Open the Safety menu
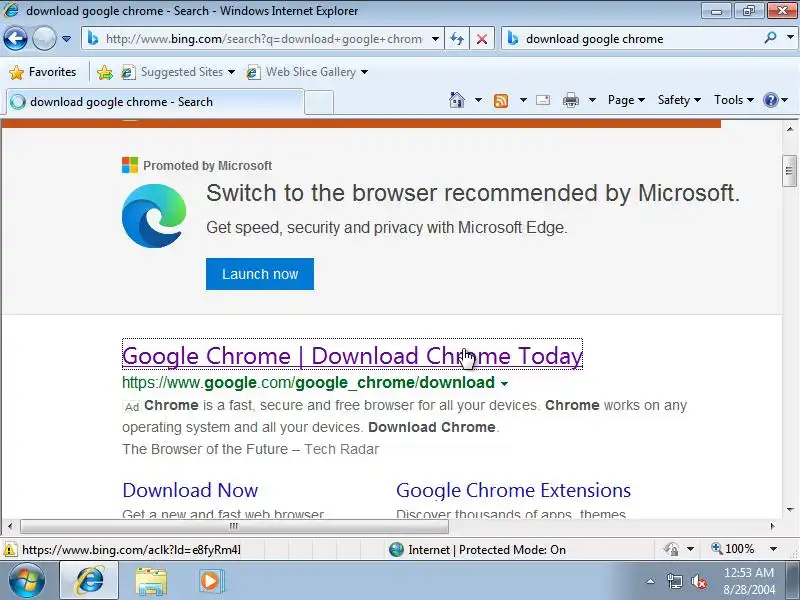The image size is (800, 600). (679, 100)
